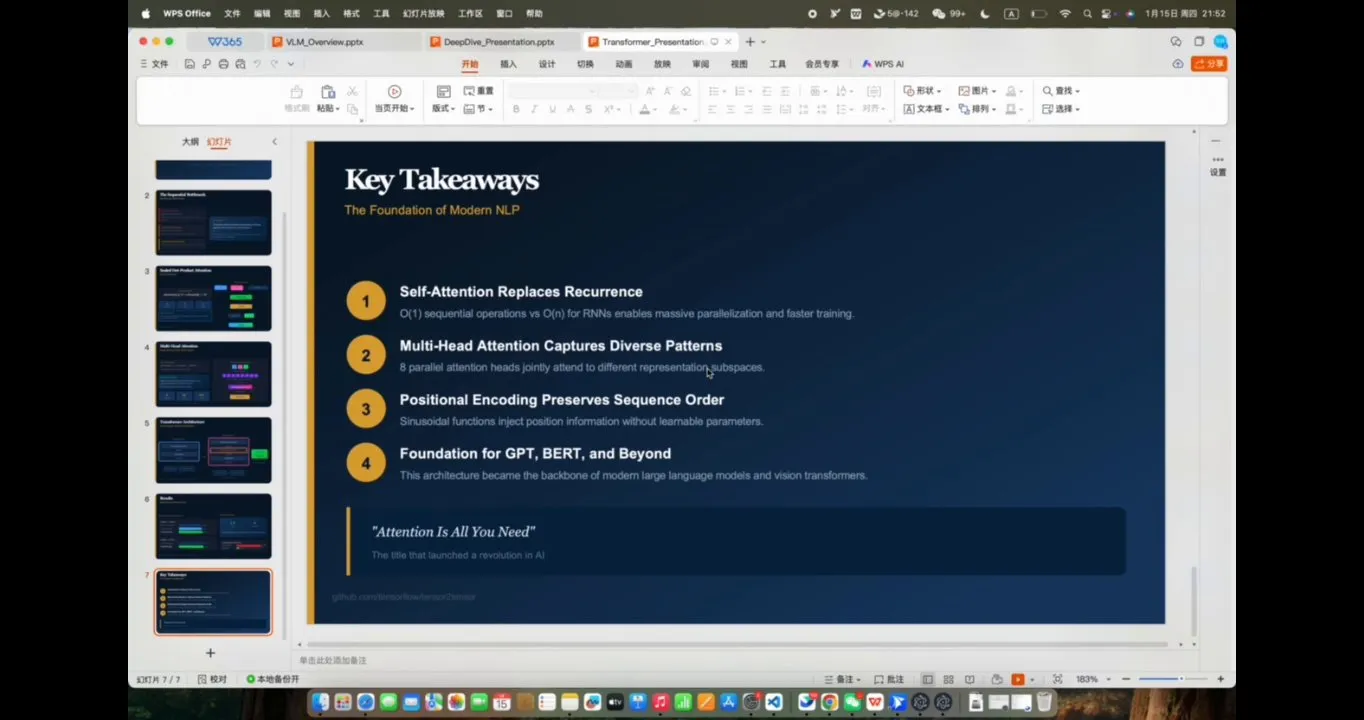Open the 版式 layout dropdown
1364x720 pixels.
443,108
